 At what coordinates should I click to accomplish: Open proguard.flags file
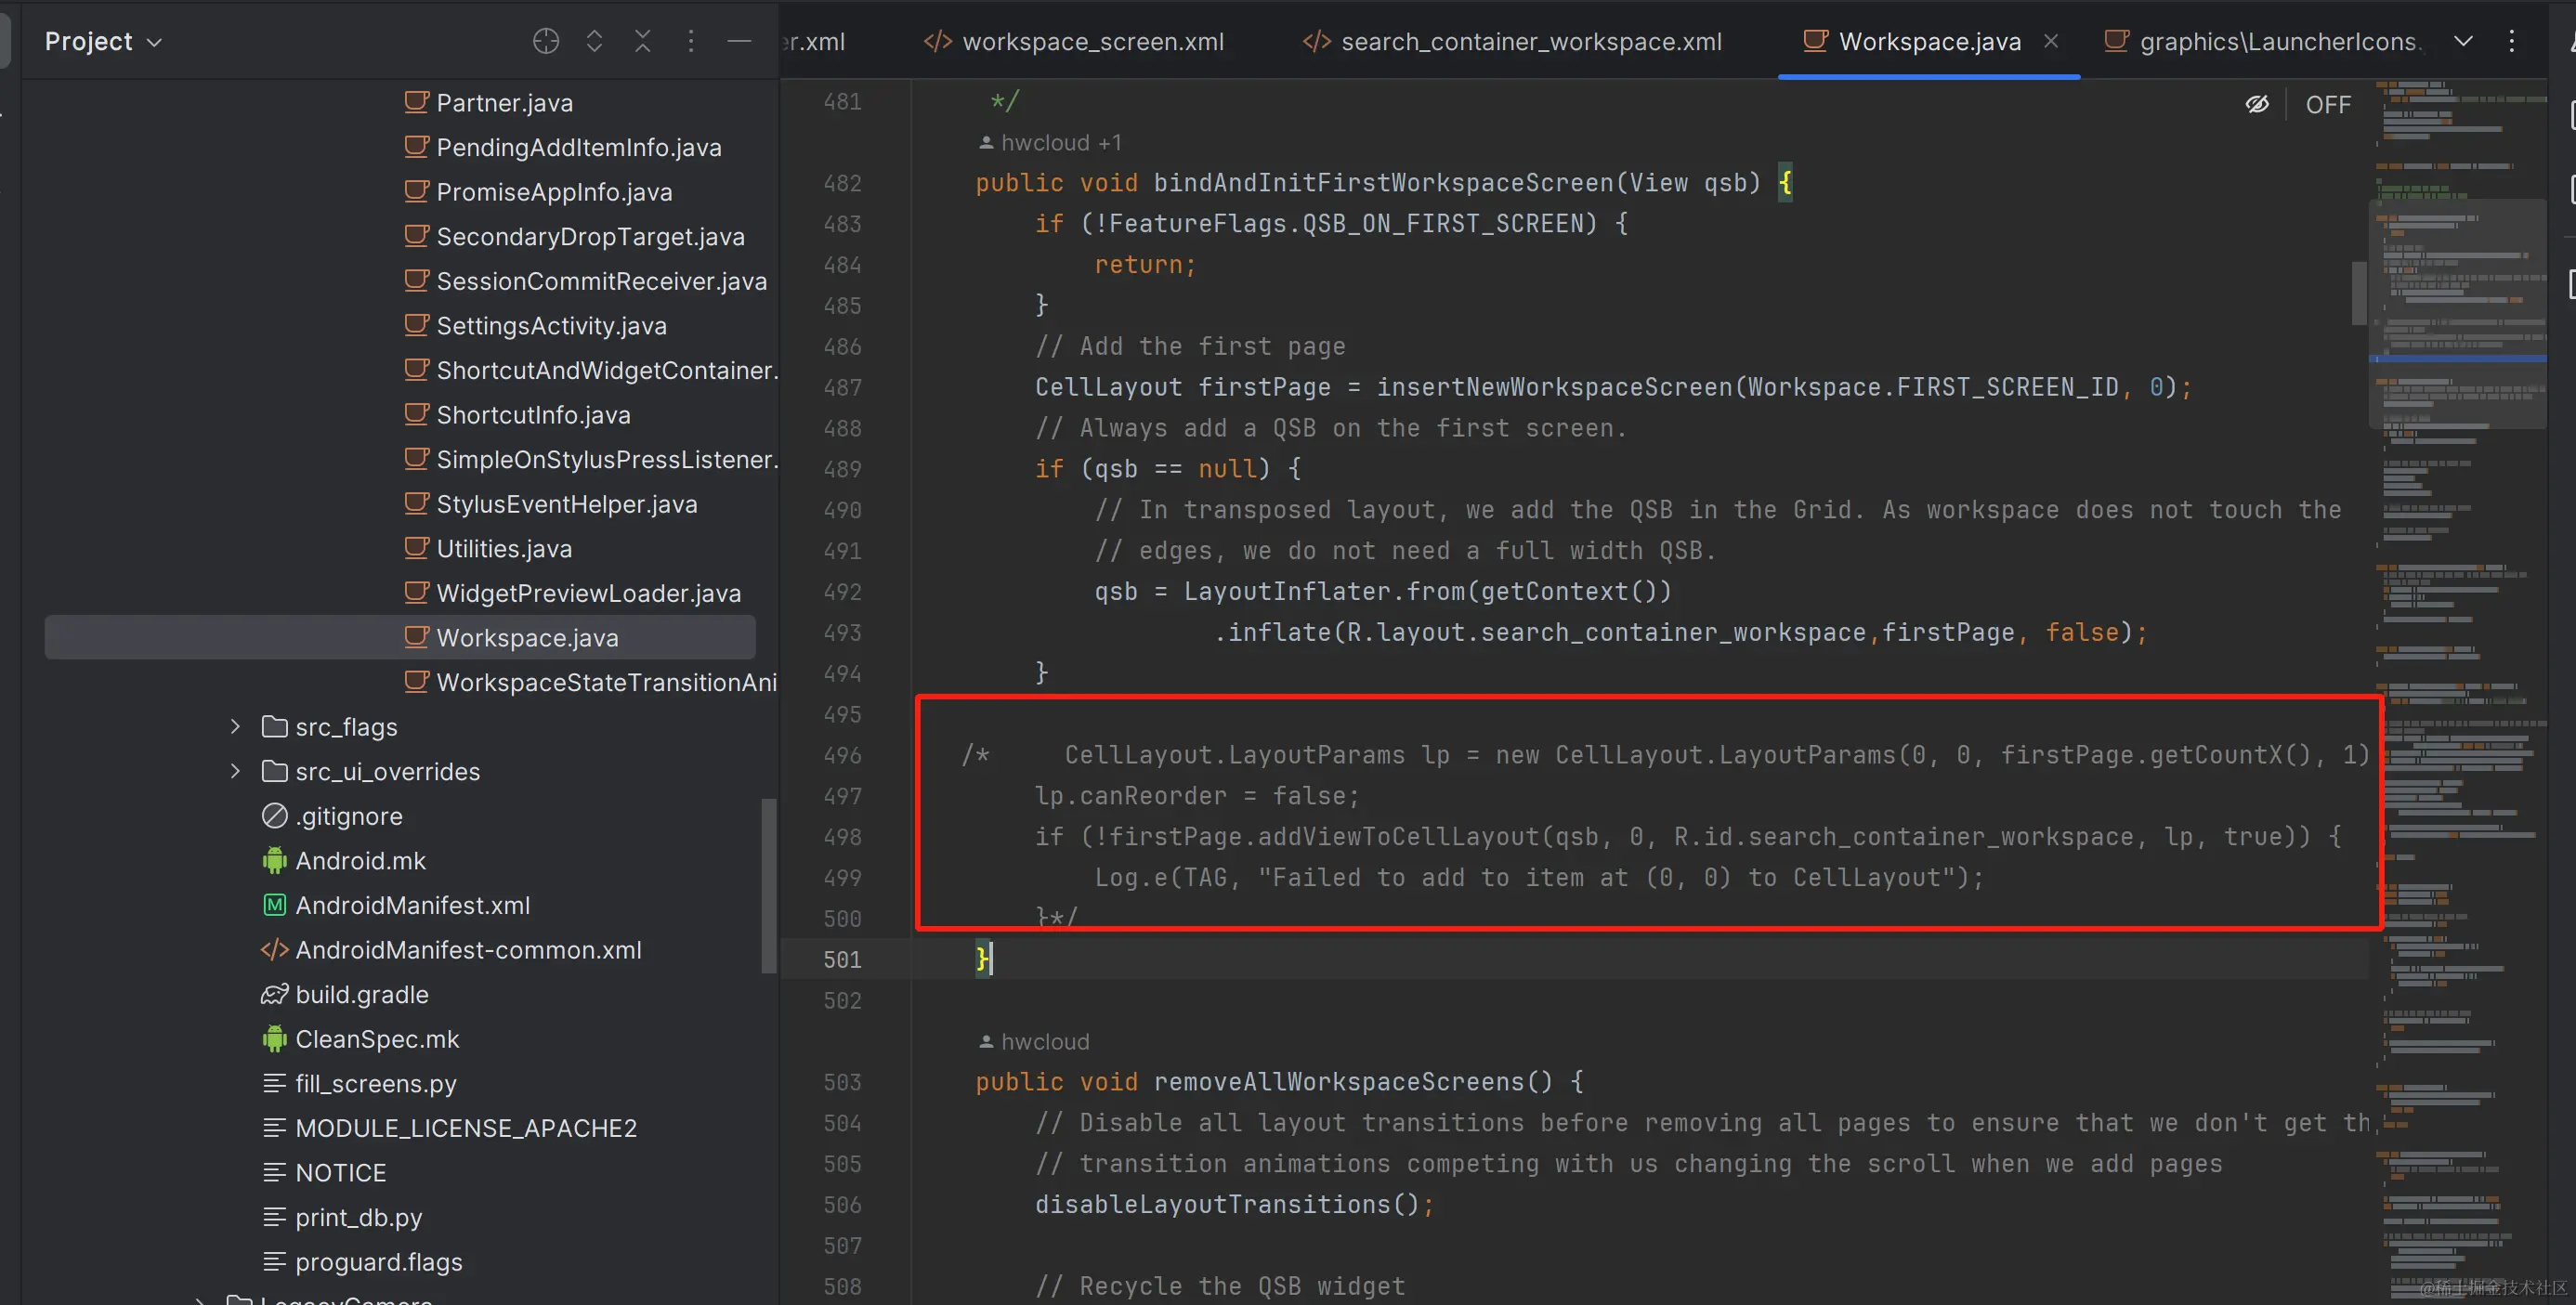[x=362, y=1262]
